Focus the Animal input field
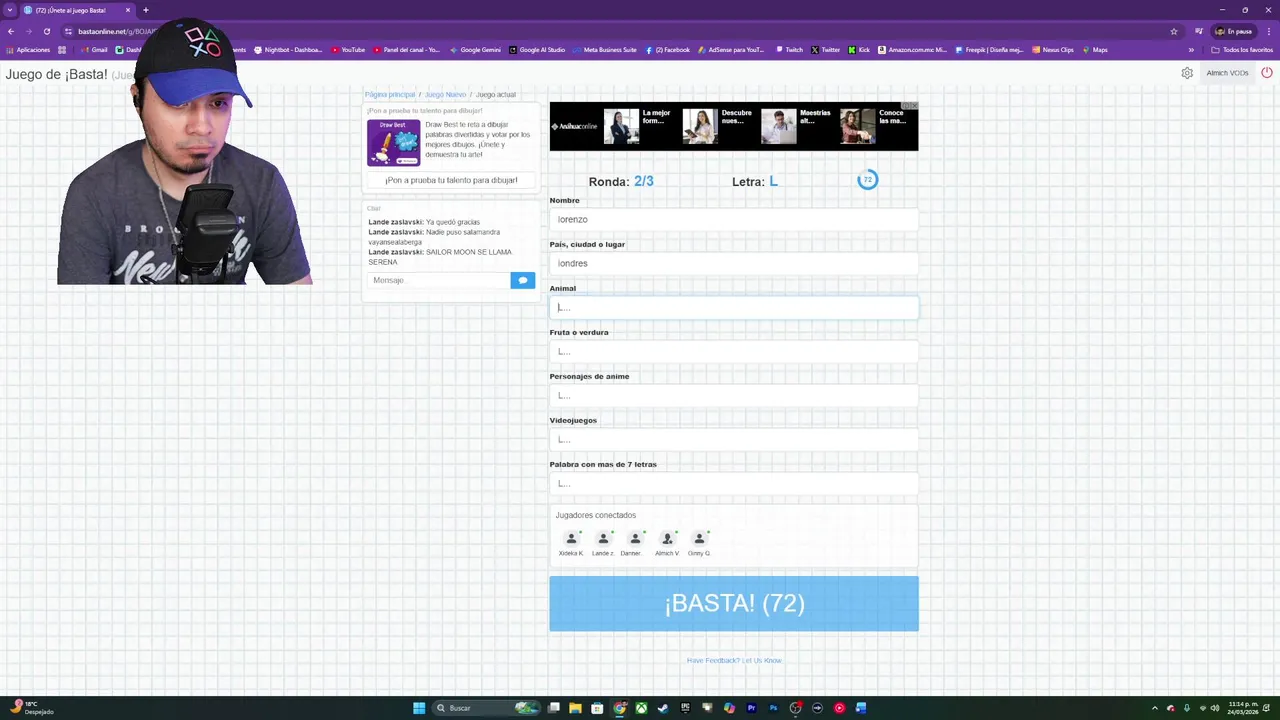Viewport: 1280px width, 720px height. [734, 308]
